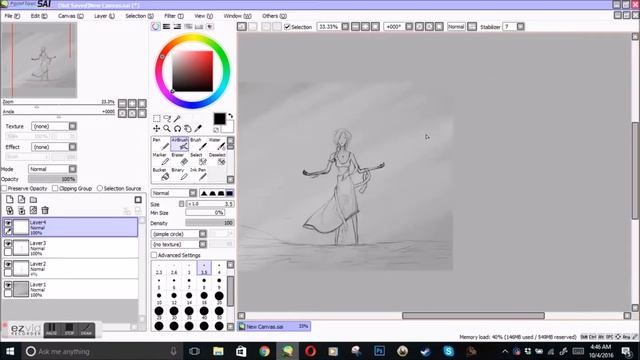The height and width of the screenshot is (360, 640).
Task: Open the canvas rotation angle dropdown
Action: [x=409, y=27]
